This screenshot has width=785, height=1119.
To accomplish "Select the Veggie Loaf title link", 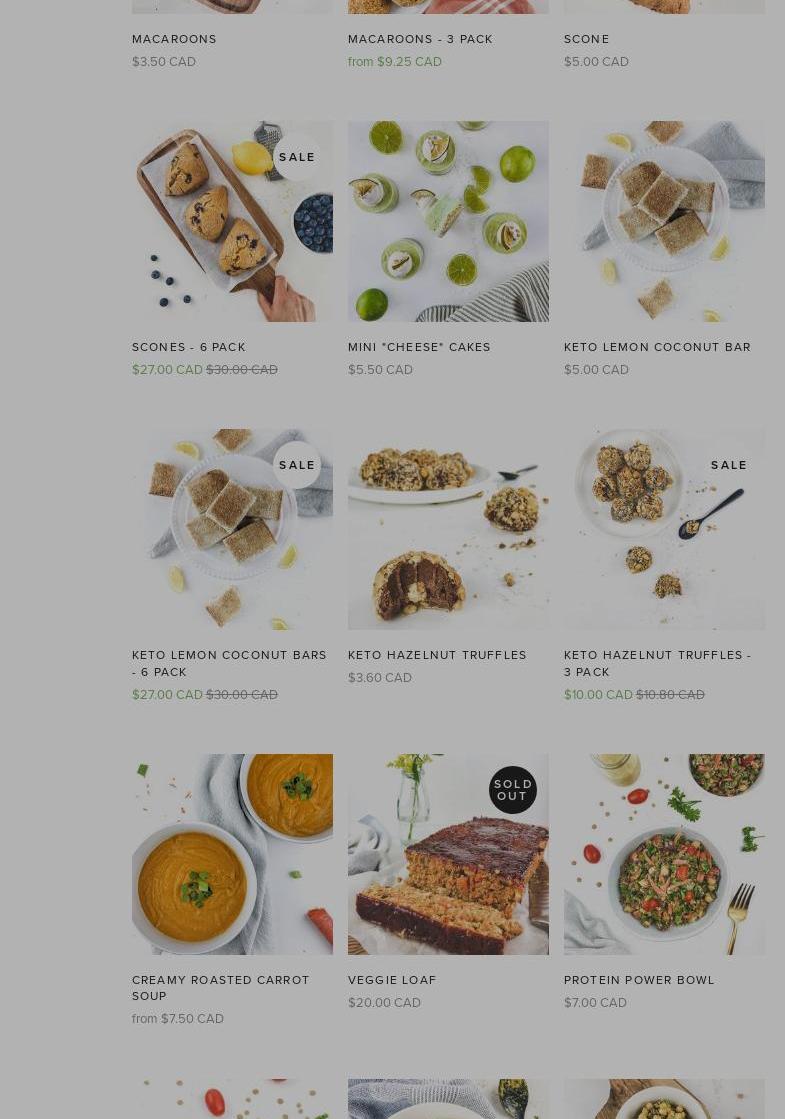I will coord(392,981).
